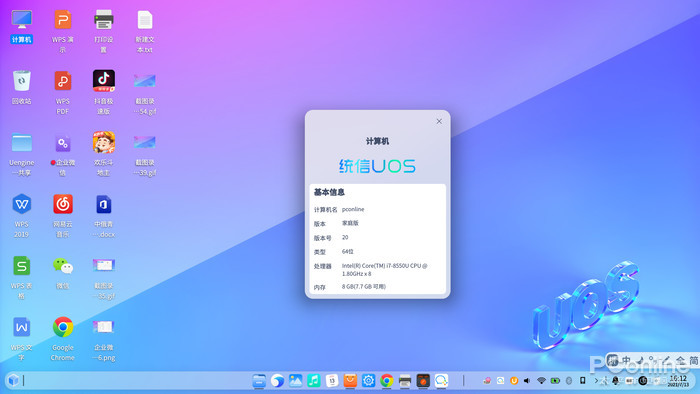Click the orange U tray icon

(x=514, y=381)
